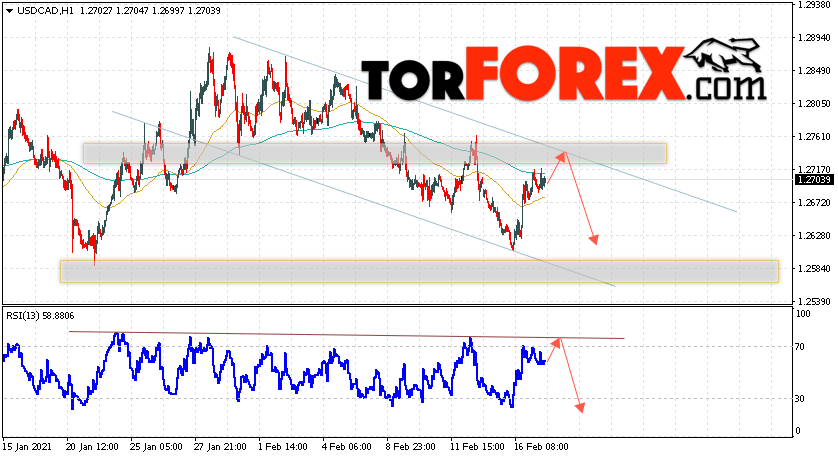838x458 pixels.
Task: Open the chart menu arrow beside USDCAD,H1
Action: [x=10, y=11]
